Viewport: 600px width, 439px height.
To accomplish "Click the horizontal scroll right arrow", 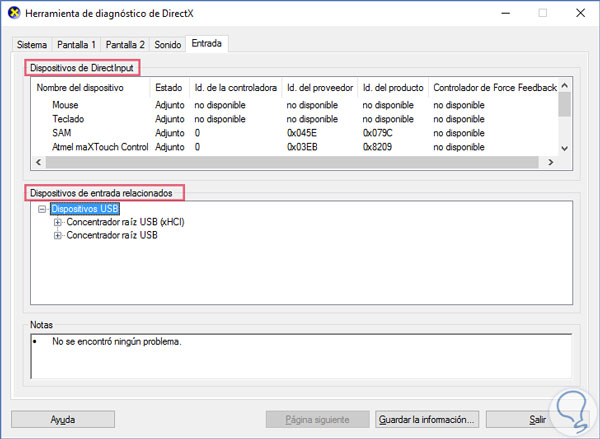I will pos(551,162).
